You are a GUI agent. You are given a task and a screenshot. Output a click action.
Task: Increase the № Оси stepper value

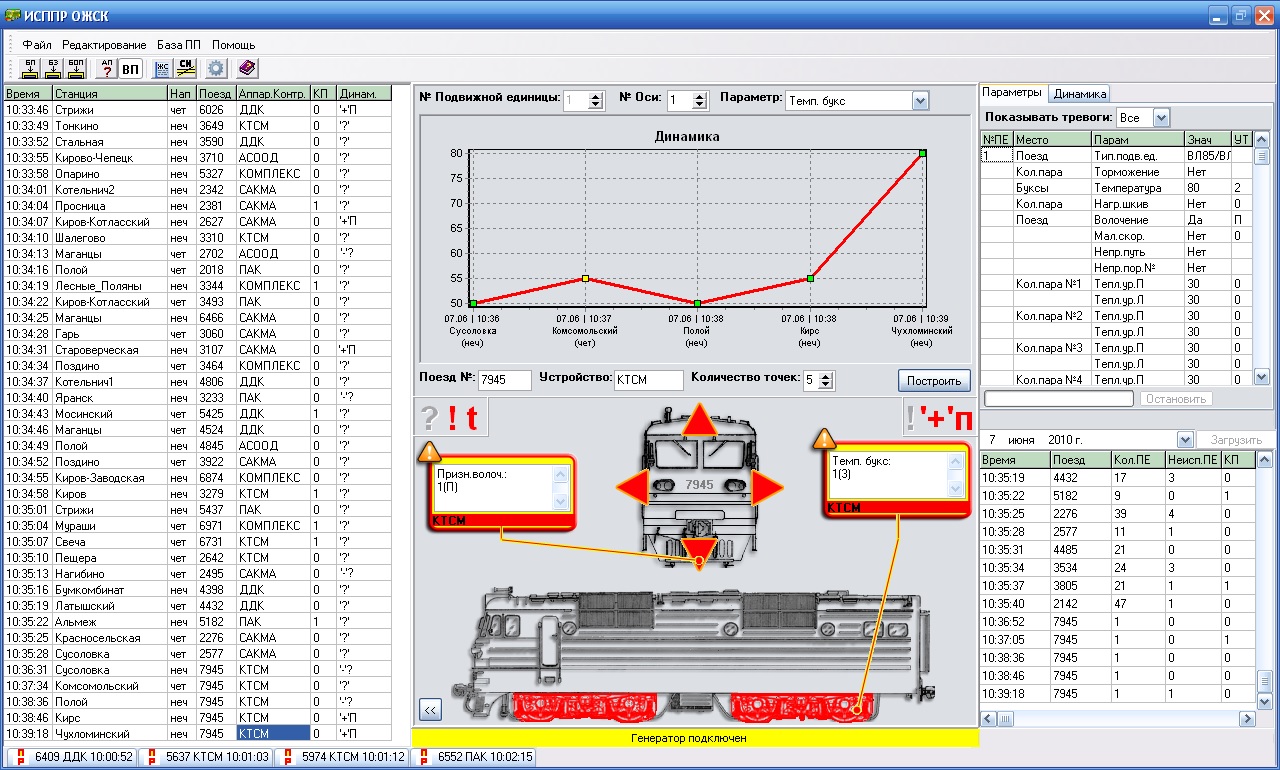click(x=700, y=96)
